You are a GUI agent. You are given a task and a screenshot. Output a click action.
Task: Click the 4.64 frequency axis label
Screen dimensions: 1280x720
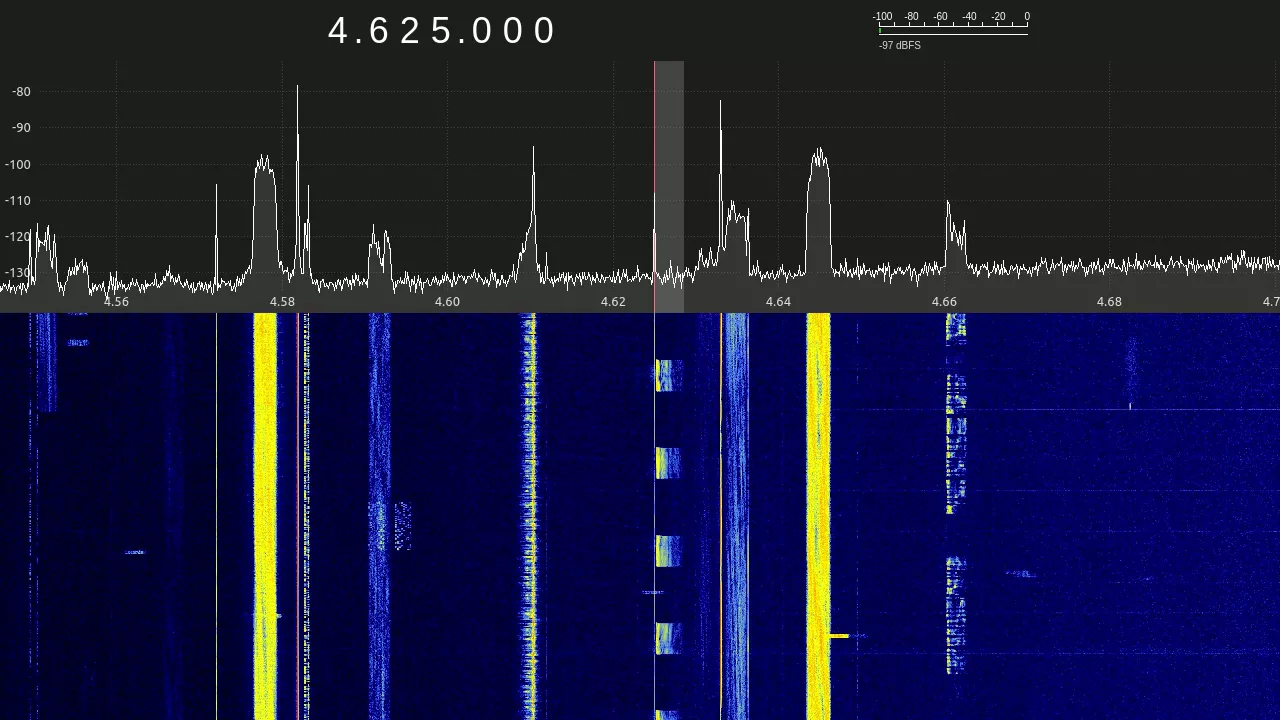(x=778, y=301)
